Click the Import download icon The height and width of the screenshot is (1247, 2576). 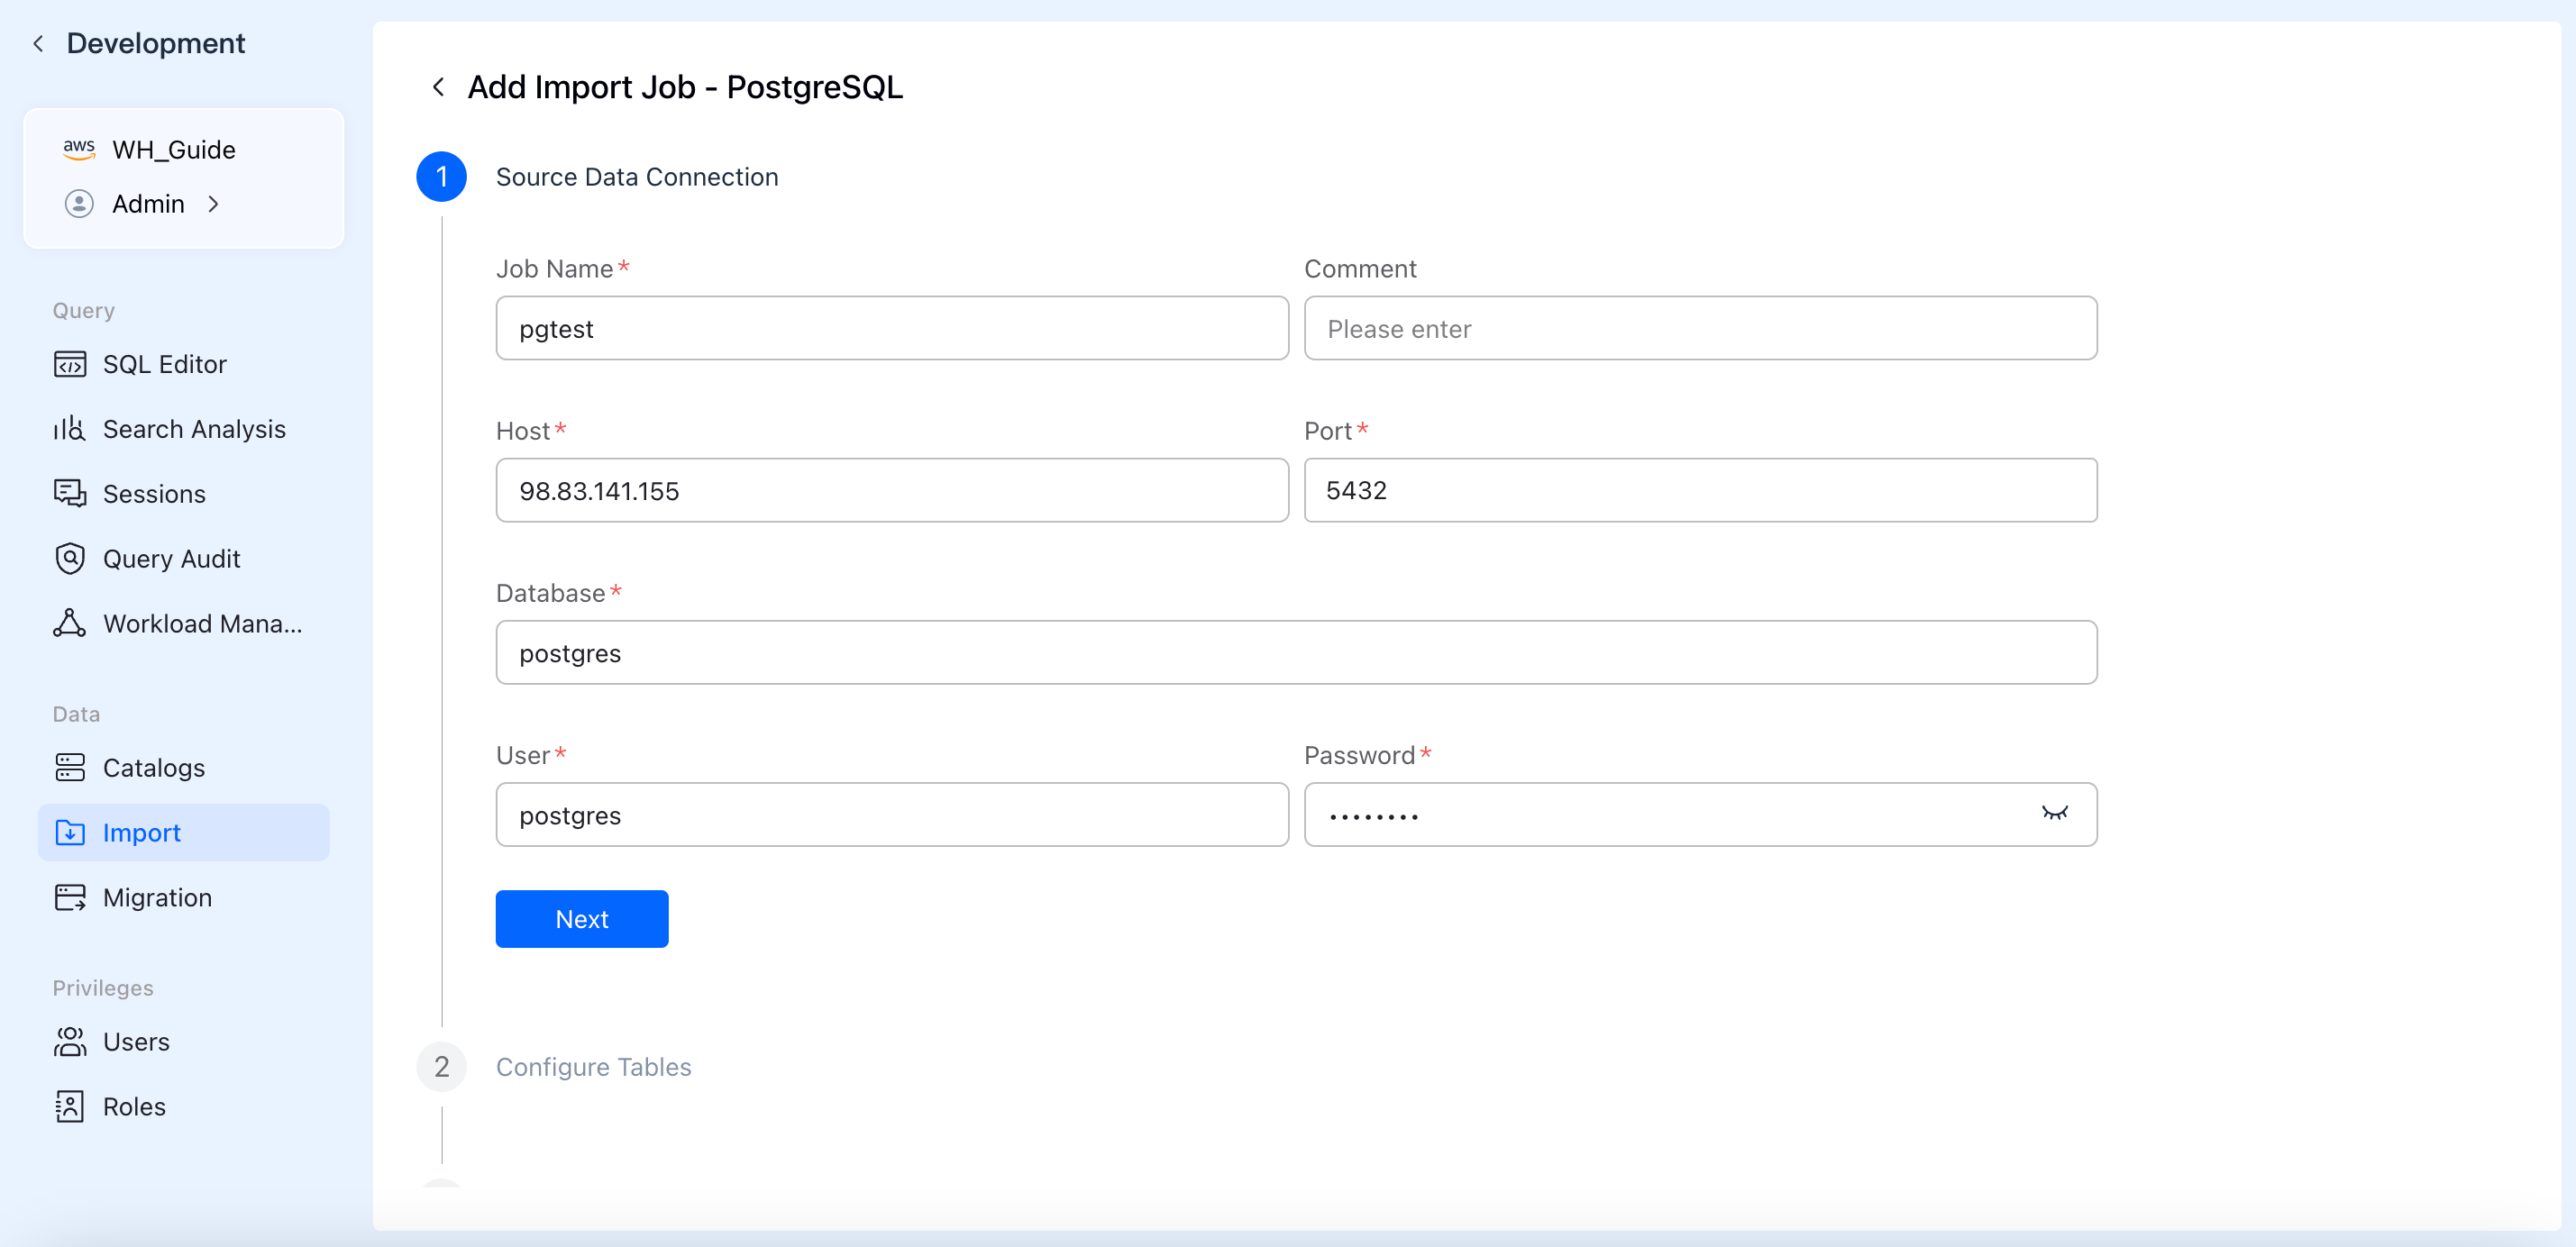coord(68,832)
